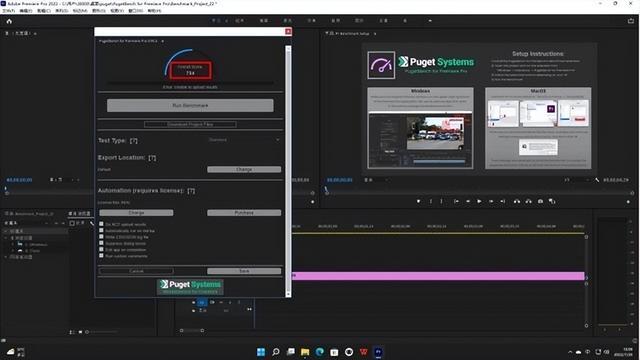
Task: Click the Run Benchmark button
Action: coord(190,105)
